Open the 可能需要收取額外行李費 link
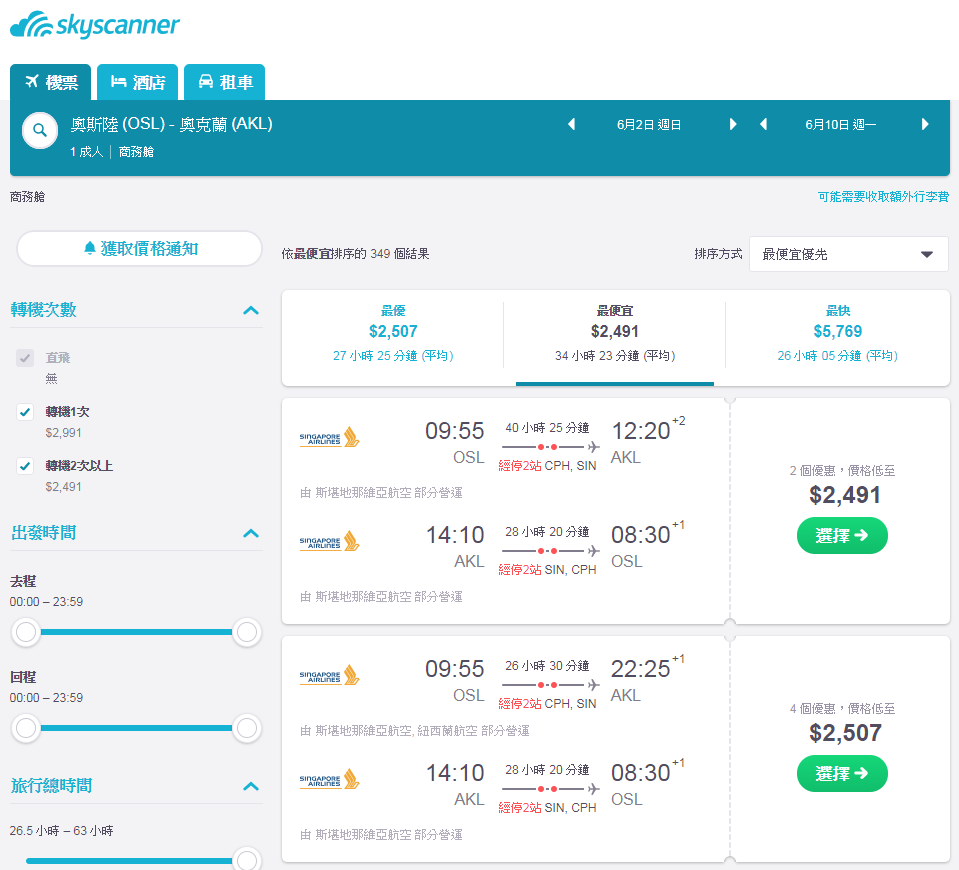The width and height of the screenshot is (959, 870). 883,196
